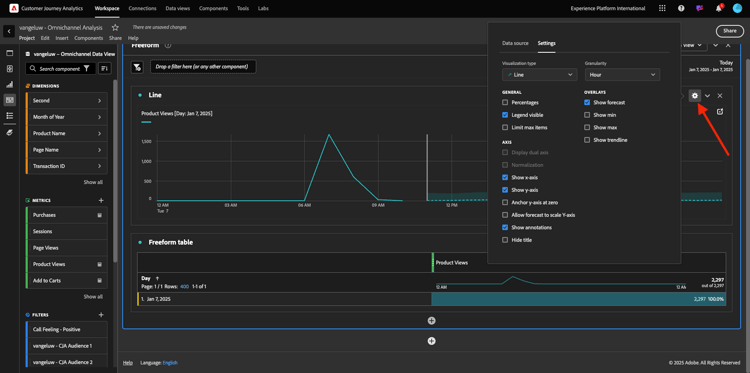Image resolution: width=750 pixels, height=373 pixels.
Task: Enable the Show trendline checkbox
Action: 587,140
